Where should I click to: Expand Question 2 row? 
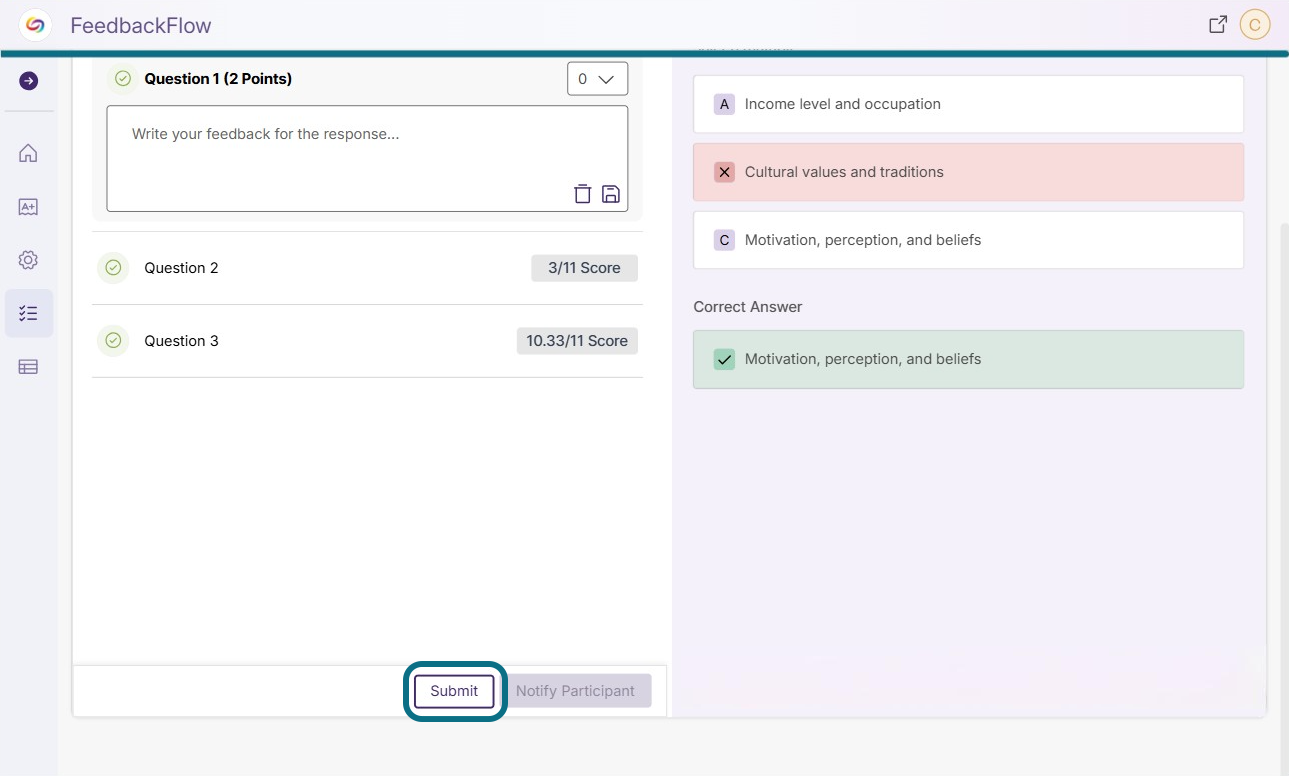coord(367,268)
